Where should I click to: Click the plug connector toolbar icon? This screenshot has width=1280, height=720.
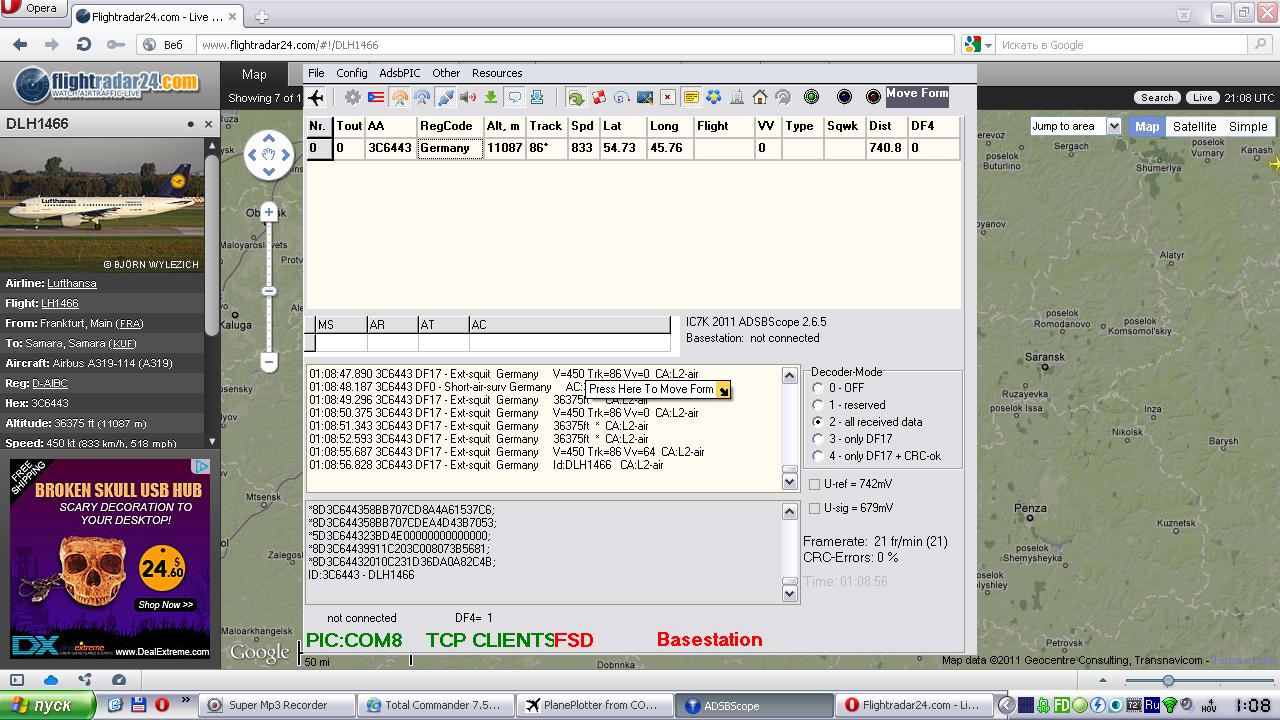click(x=445, y=97)
